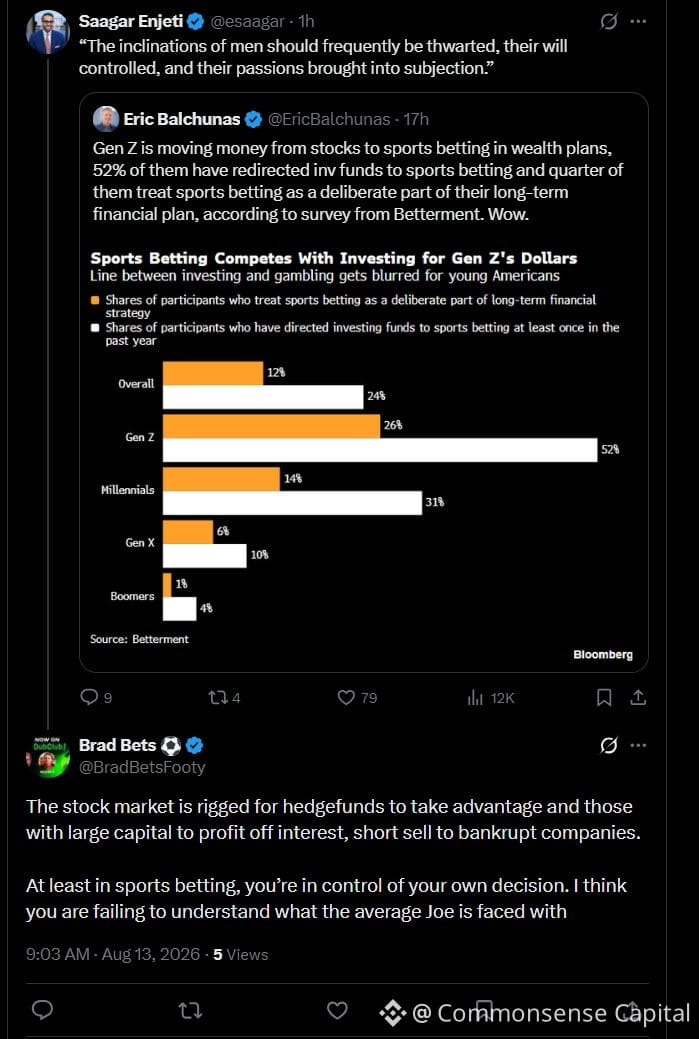The width and height of the screenshot is (699, 1039).
Task: Repost Saagar Enjeti's tweet with 4 reposts
Action: pyautogui.click(x=224, y=698)
